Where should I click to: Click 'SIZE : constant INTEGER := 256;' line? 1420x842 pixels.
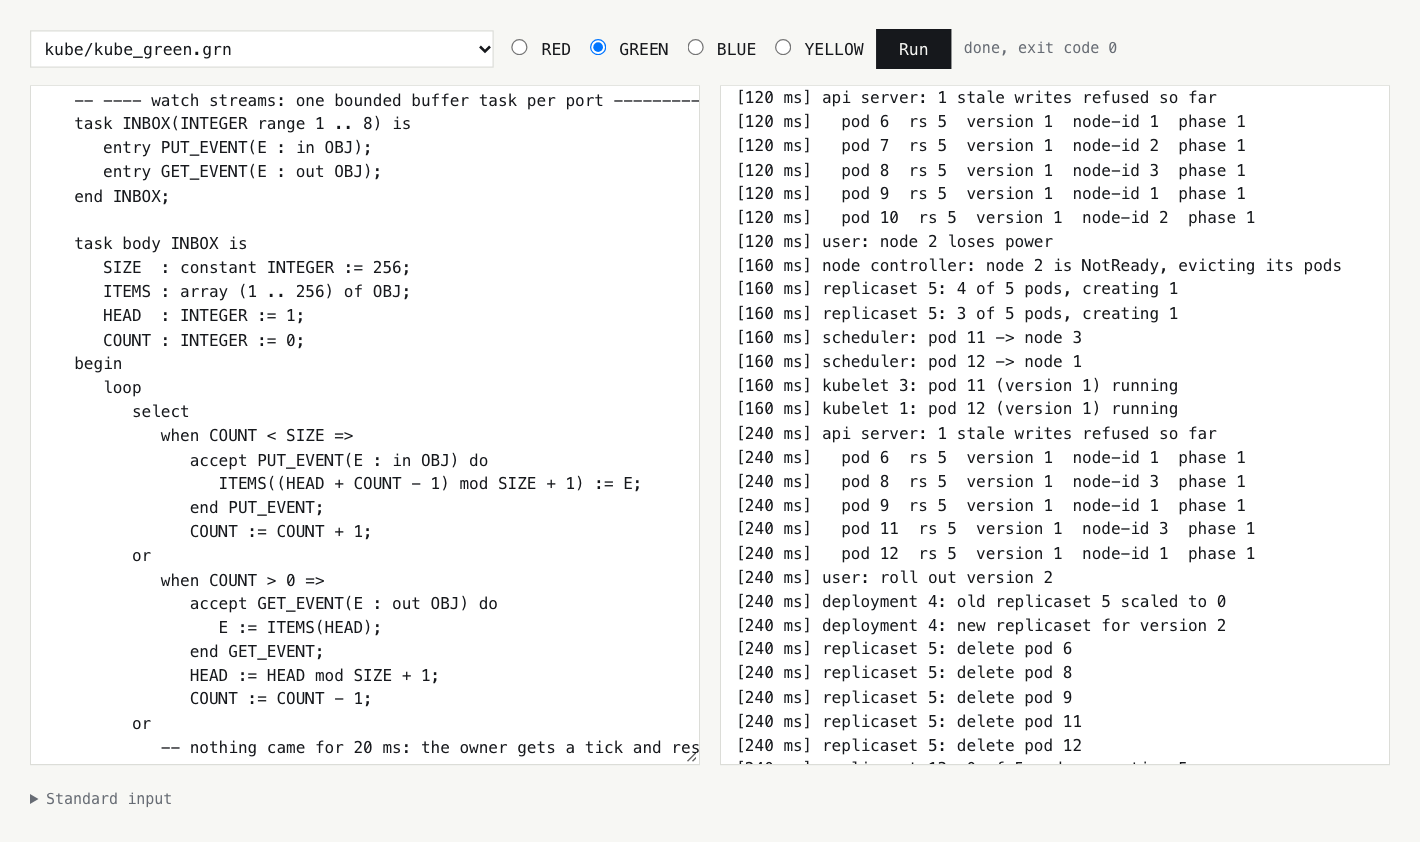pyautogui.click(x=257, y=268)
